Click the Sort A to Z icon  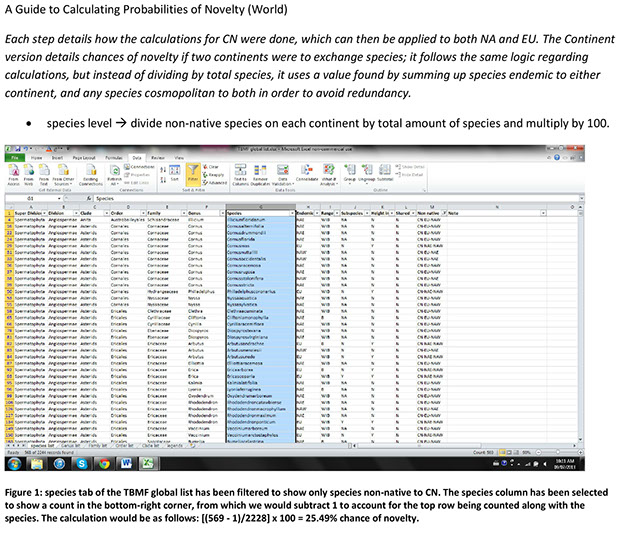(x=163, y=170)
